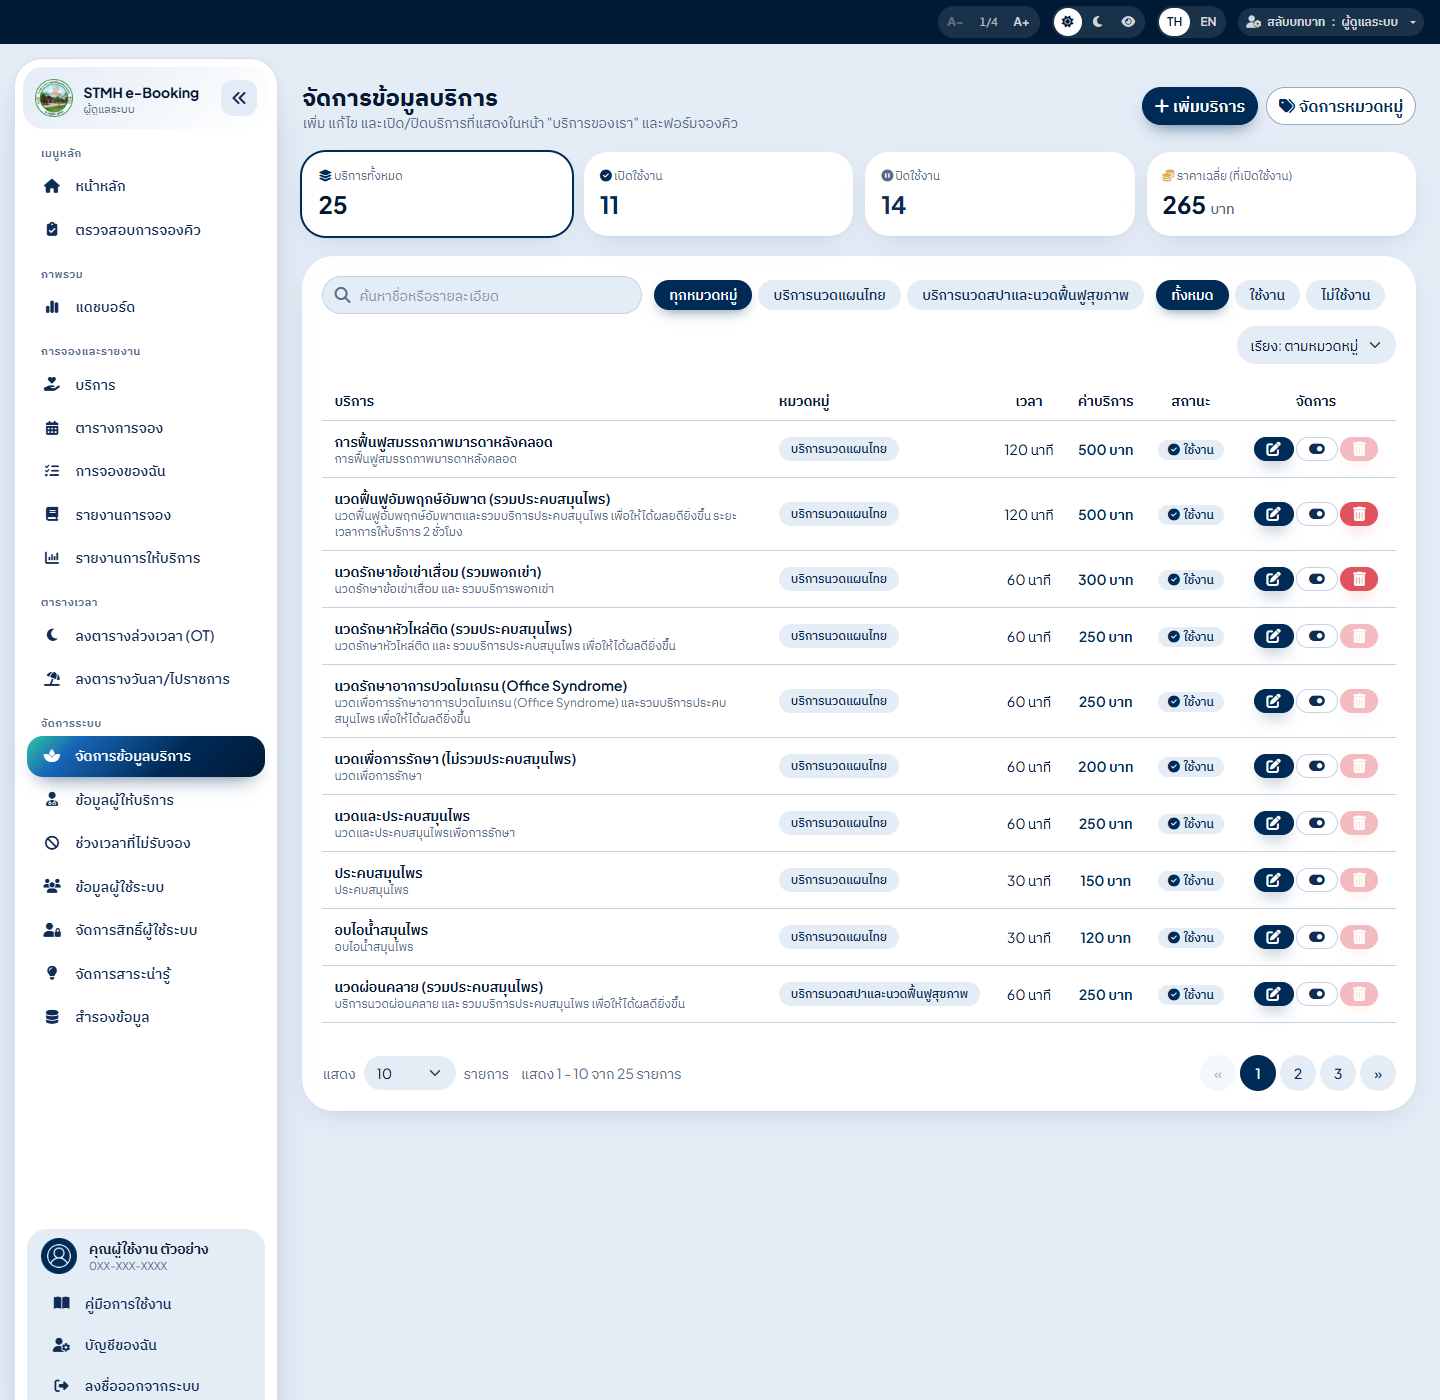The height and width of the screenshot is (1400, 1440).
Task: Select the ปิดใช้งาน 14 summary card
Action: click(x=1000, y=194)
